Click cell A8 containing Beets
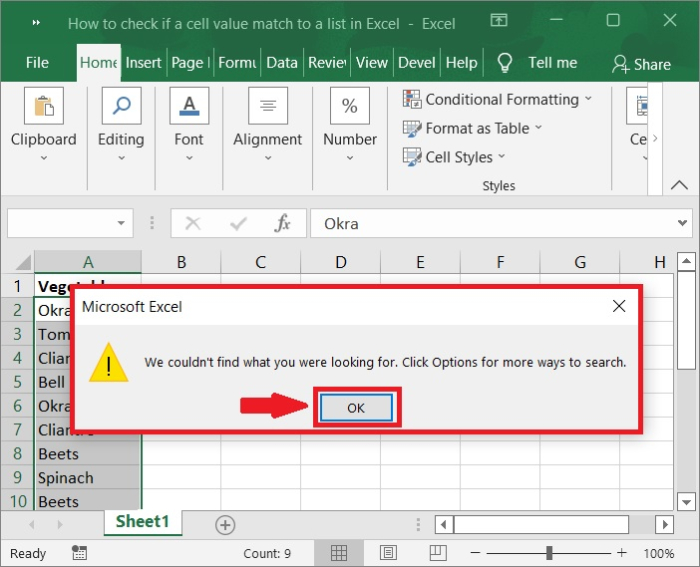Image resolution: width=700 pixels, height=567 pixels. tap(88, 454)
